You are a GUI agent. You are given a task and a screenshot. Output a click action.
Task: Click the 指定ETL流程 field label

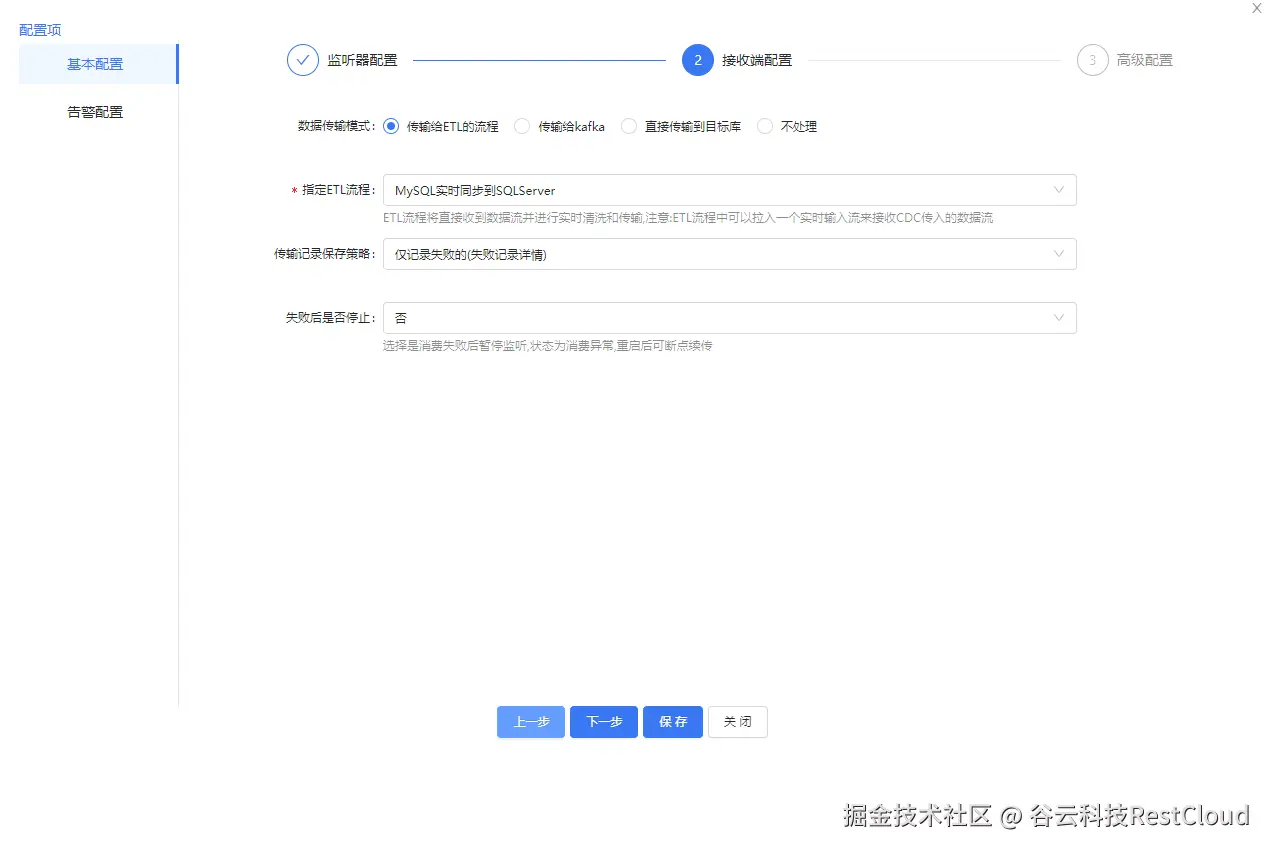[338, 190]
